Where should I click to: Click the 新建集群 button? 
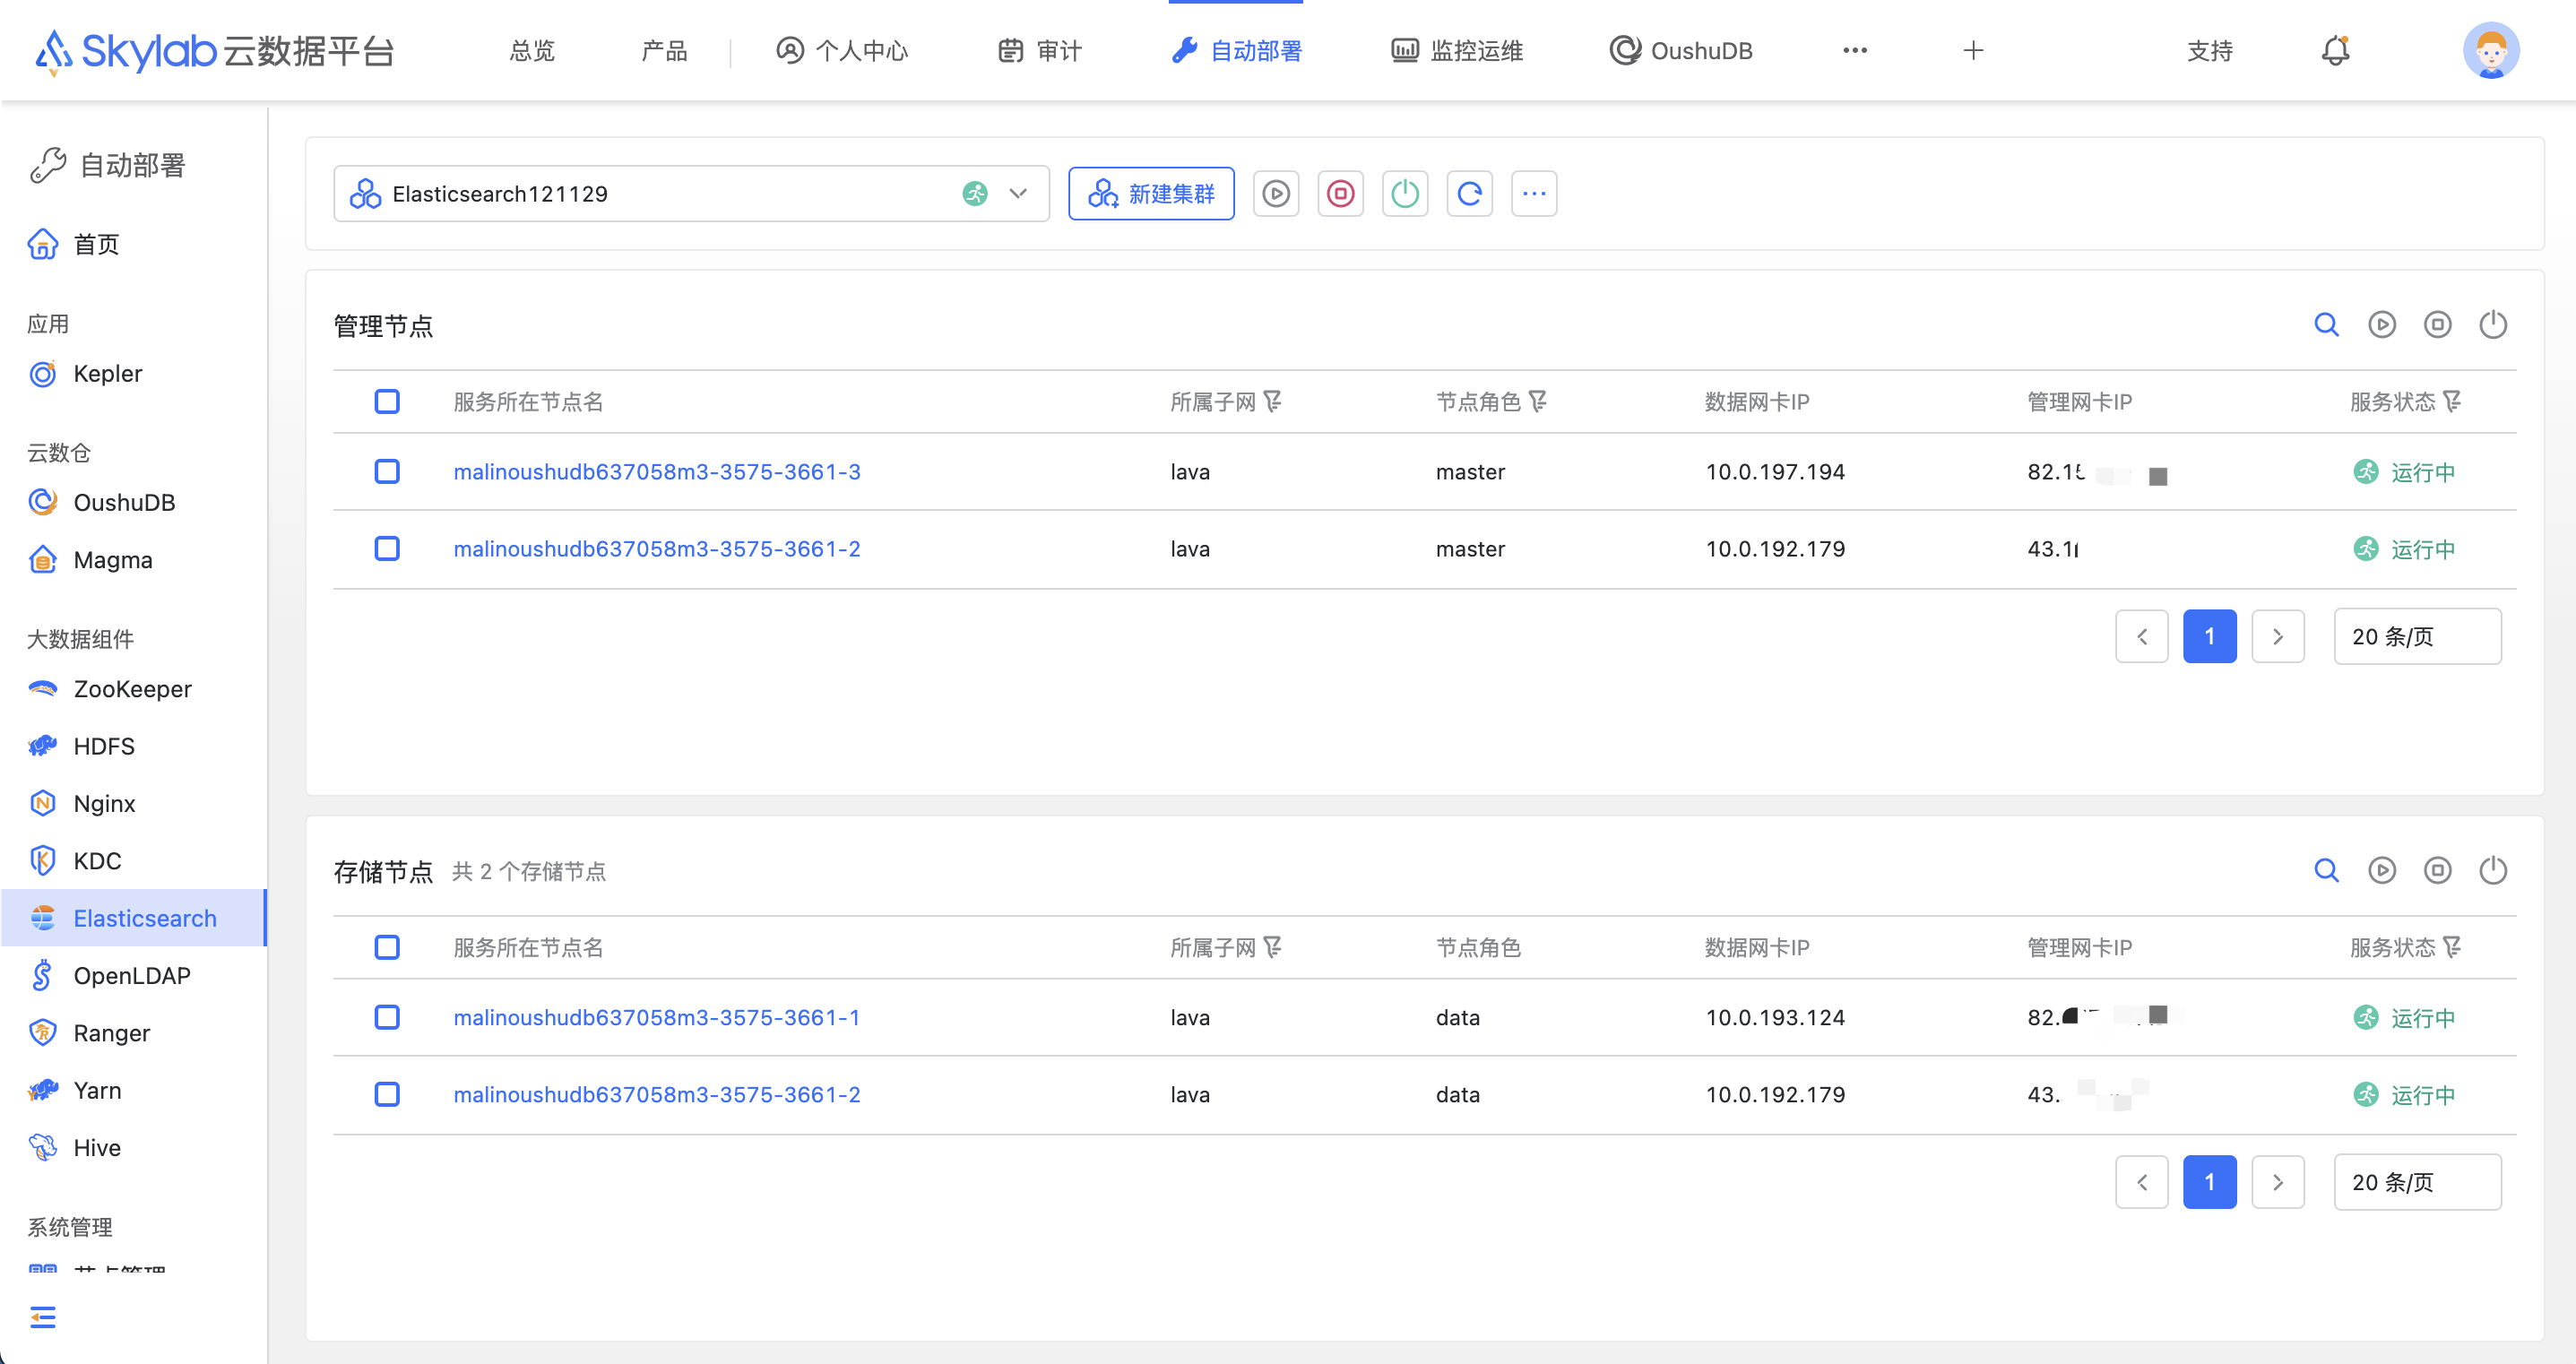1151,193
